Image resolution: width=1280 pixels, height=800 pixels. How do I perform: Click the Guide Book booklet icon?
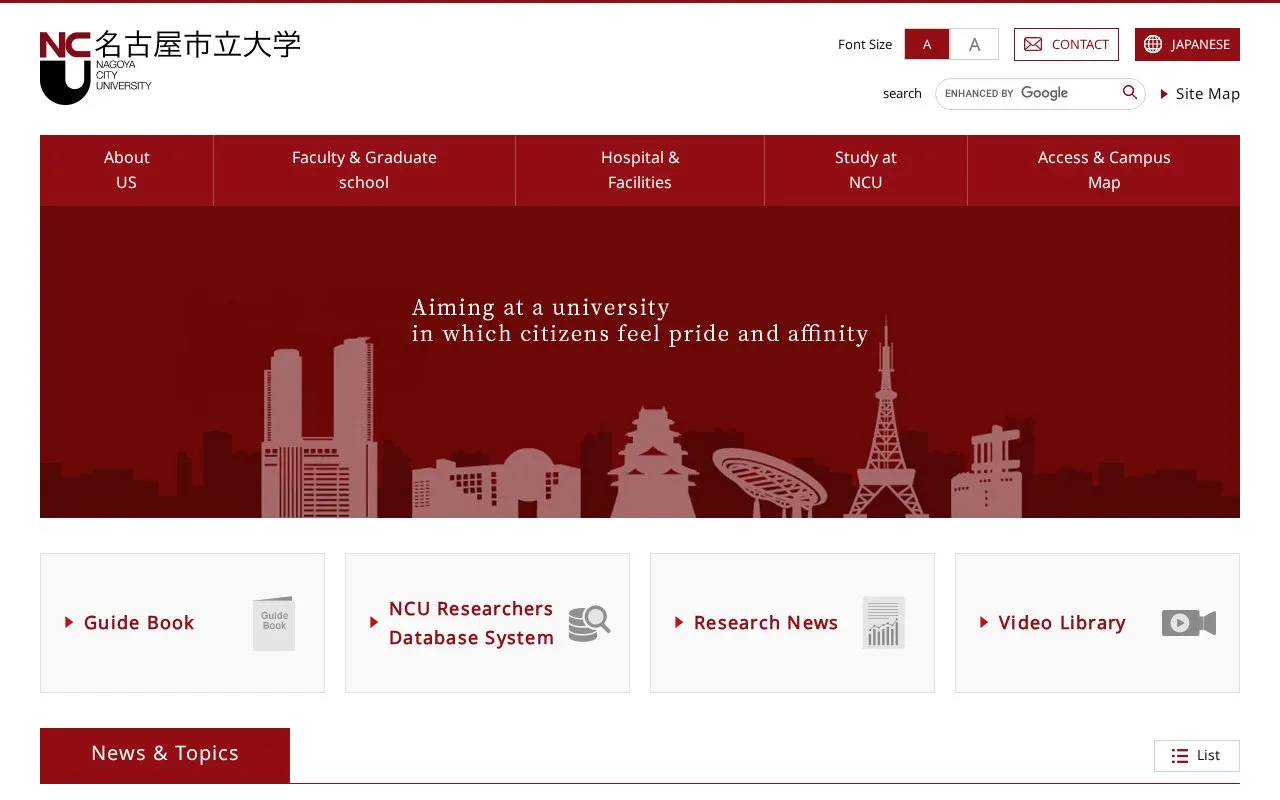pyautogui.click(x=274, y=623)
